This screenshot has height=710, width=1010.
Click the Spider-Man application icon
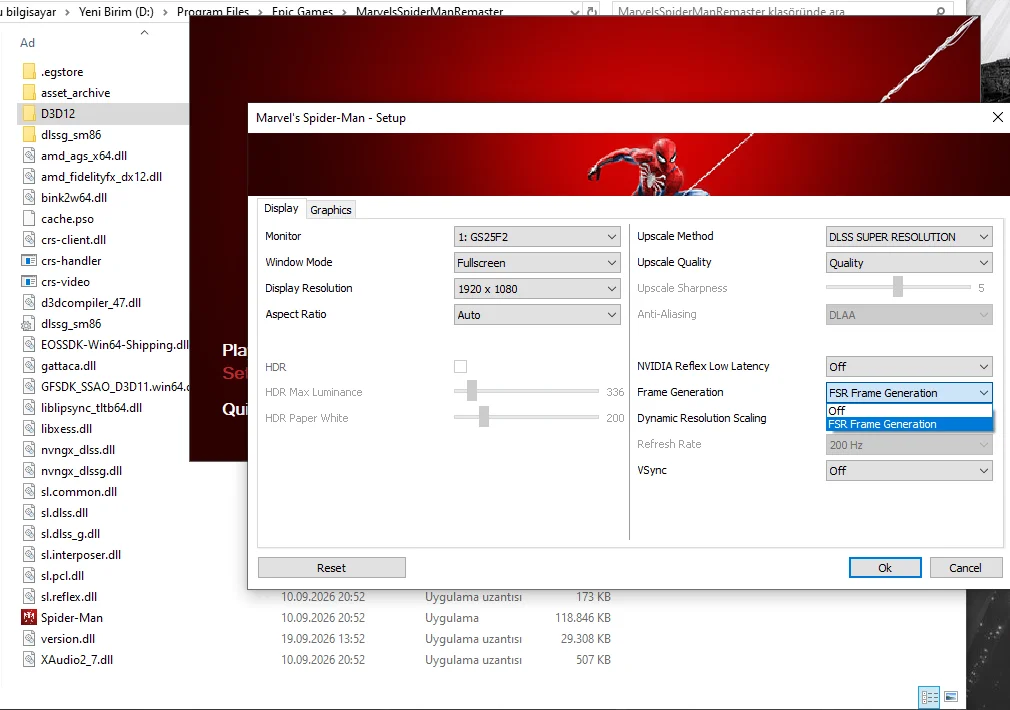[29, 617]
